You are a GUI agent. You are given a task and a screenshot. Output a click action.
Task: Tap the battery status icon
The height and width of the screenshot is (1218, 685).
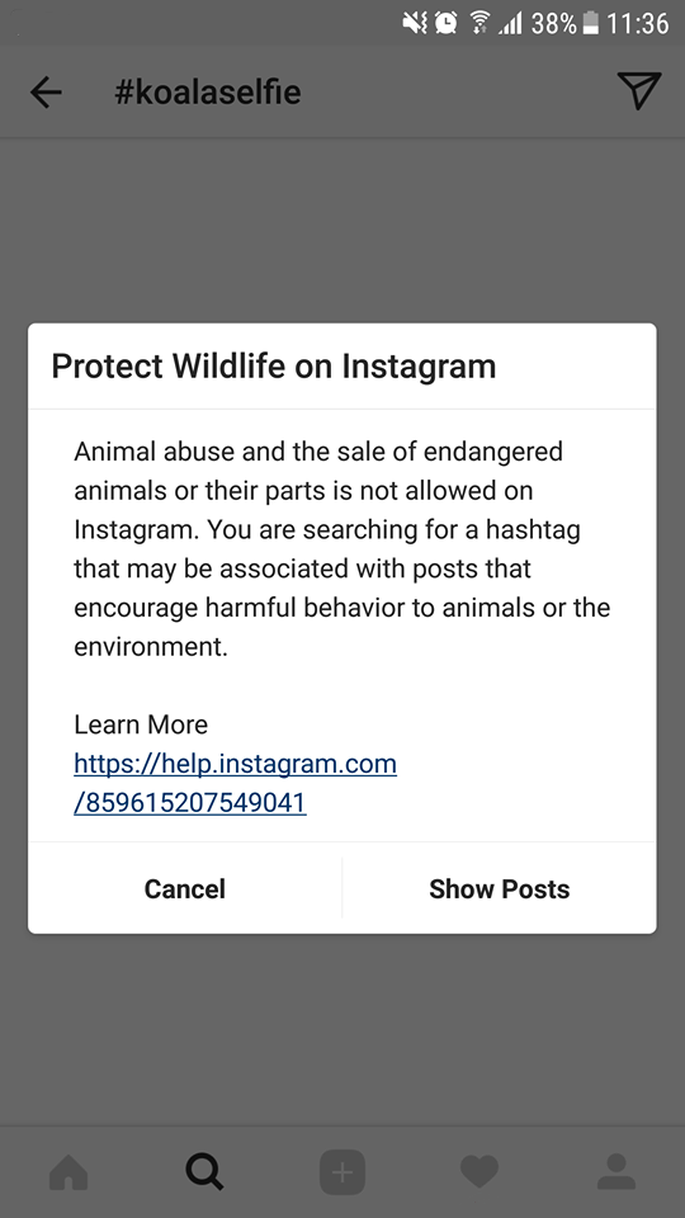click(x=590, y=22)
